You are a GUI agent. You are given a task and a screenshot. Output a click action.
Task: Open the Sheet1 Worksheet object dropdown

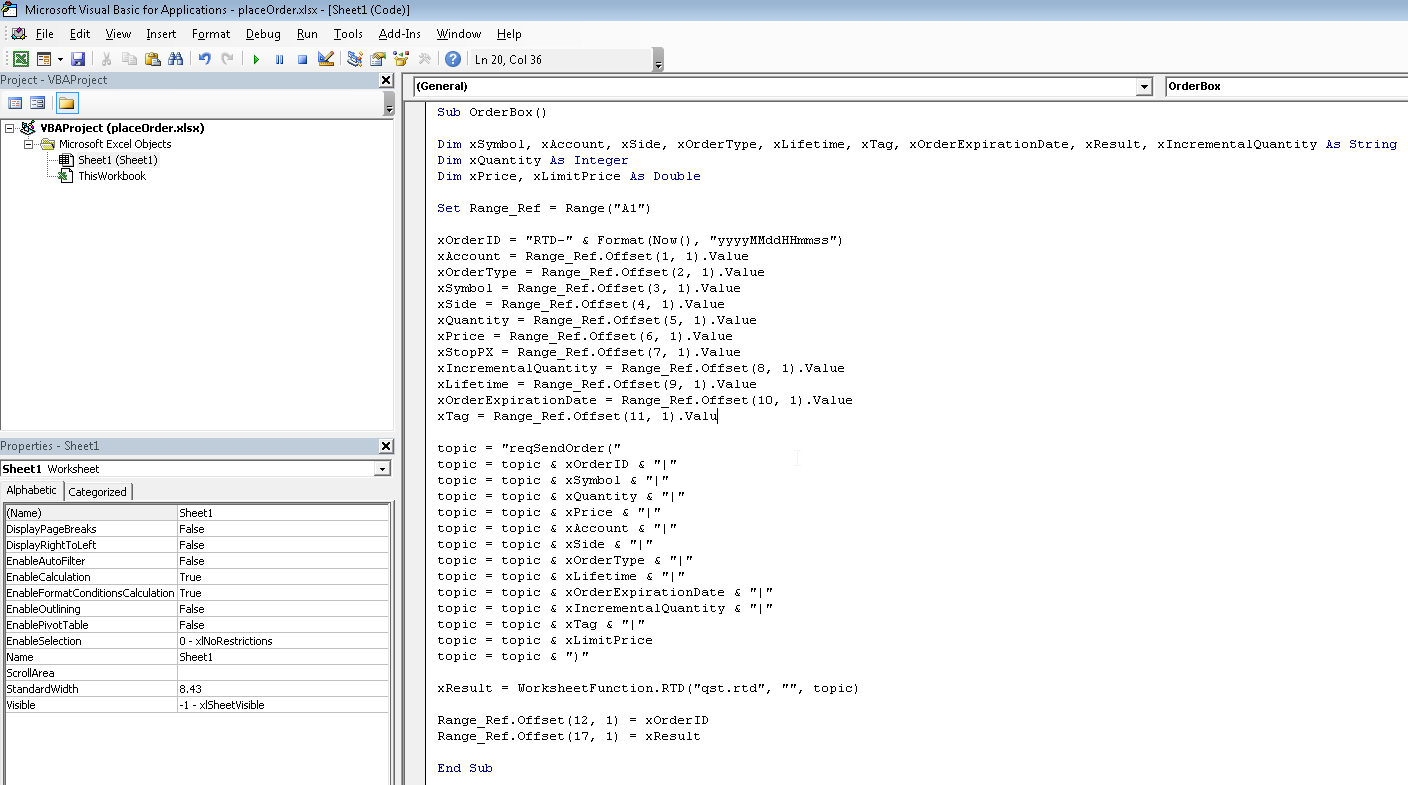pyautogui.click(x=382, y=469)
